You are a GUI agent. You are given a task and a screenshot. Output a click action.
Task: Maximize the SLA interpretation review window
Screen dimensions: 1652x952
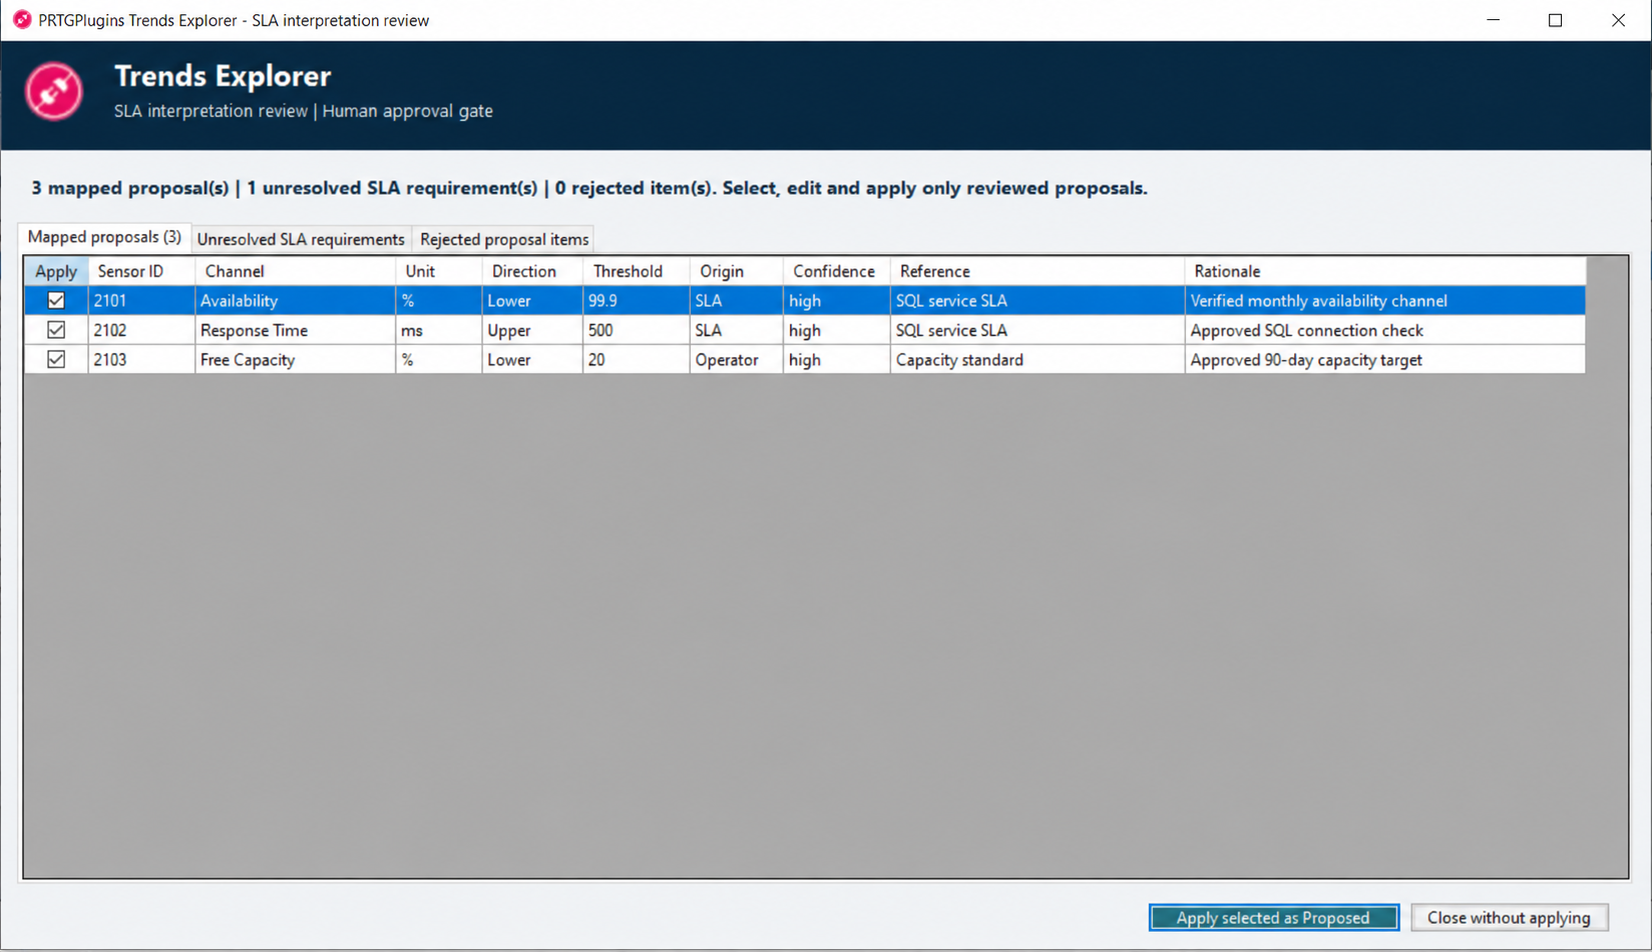tap(1555, 20)
